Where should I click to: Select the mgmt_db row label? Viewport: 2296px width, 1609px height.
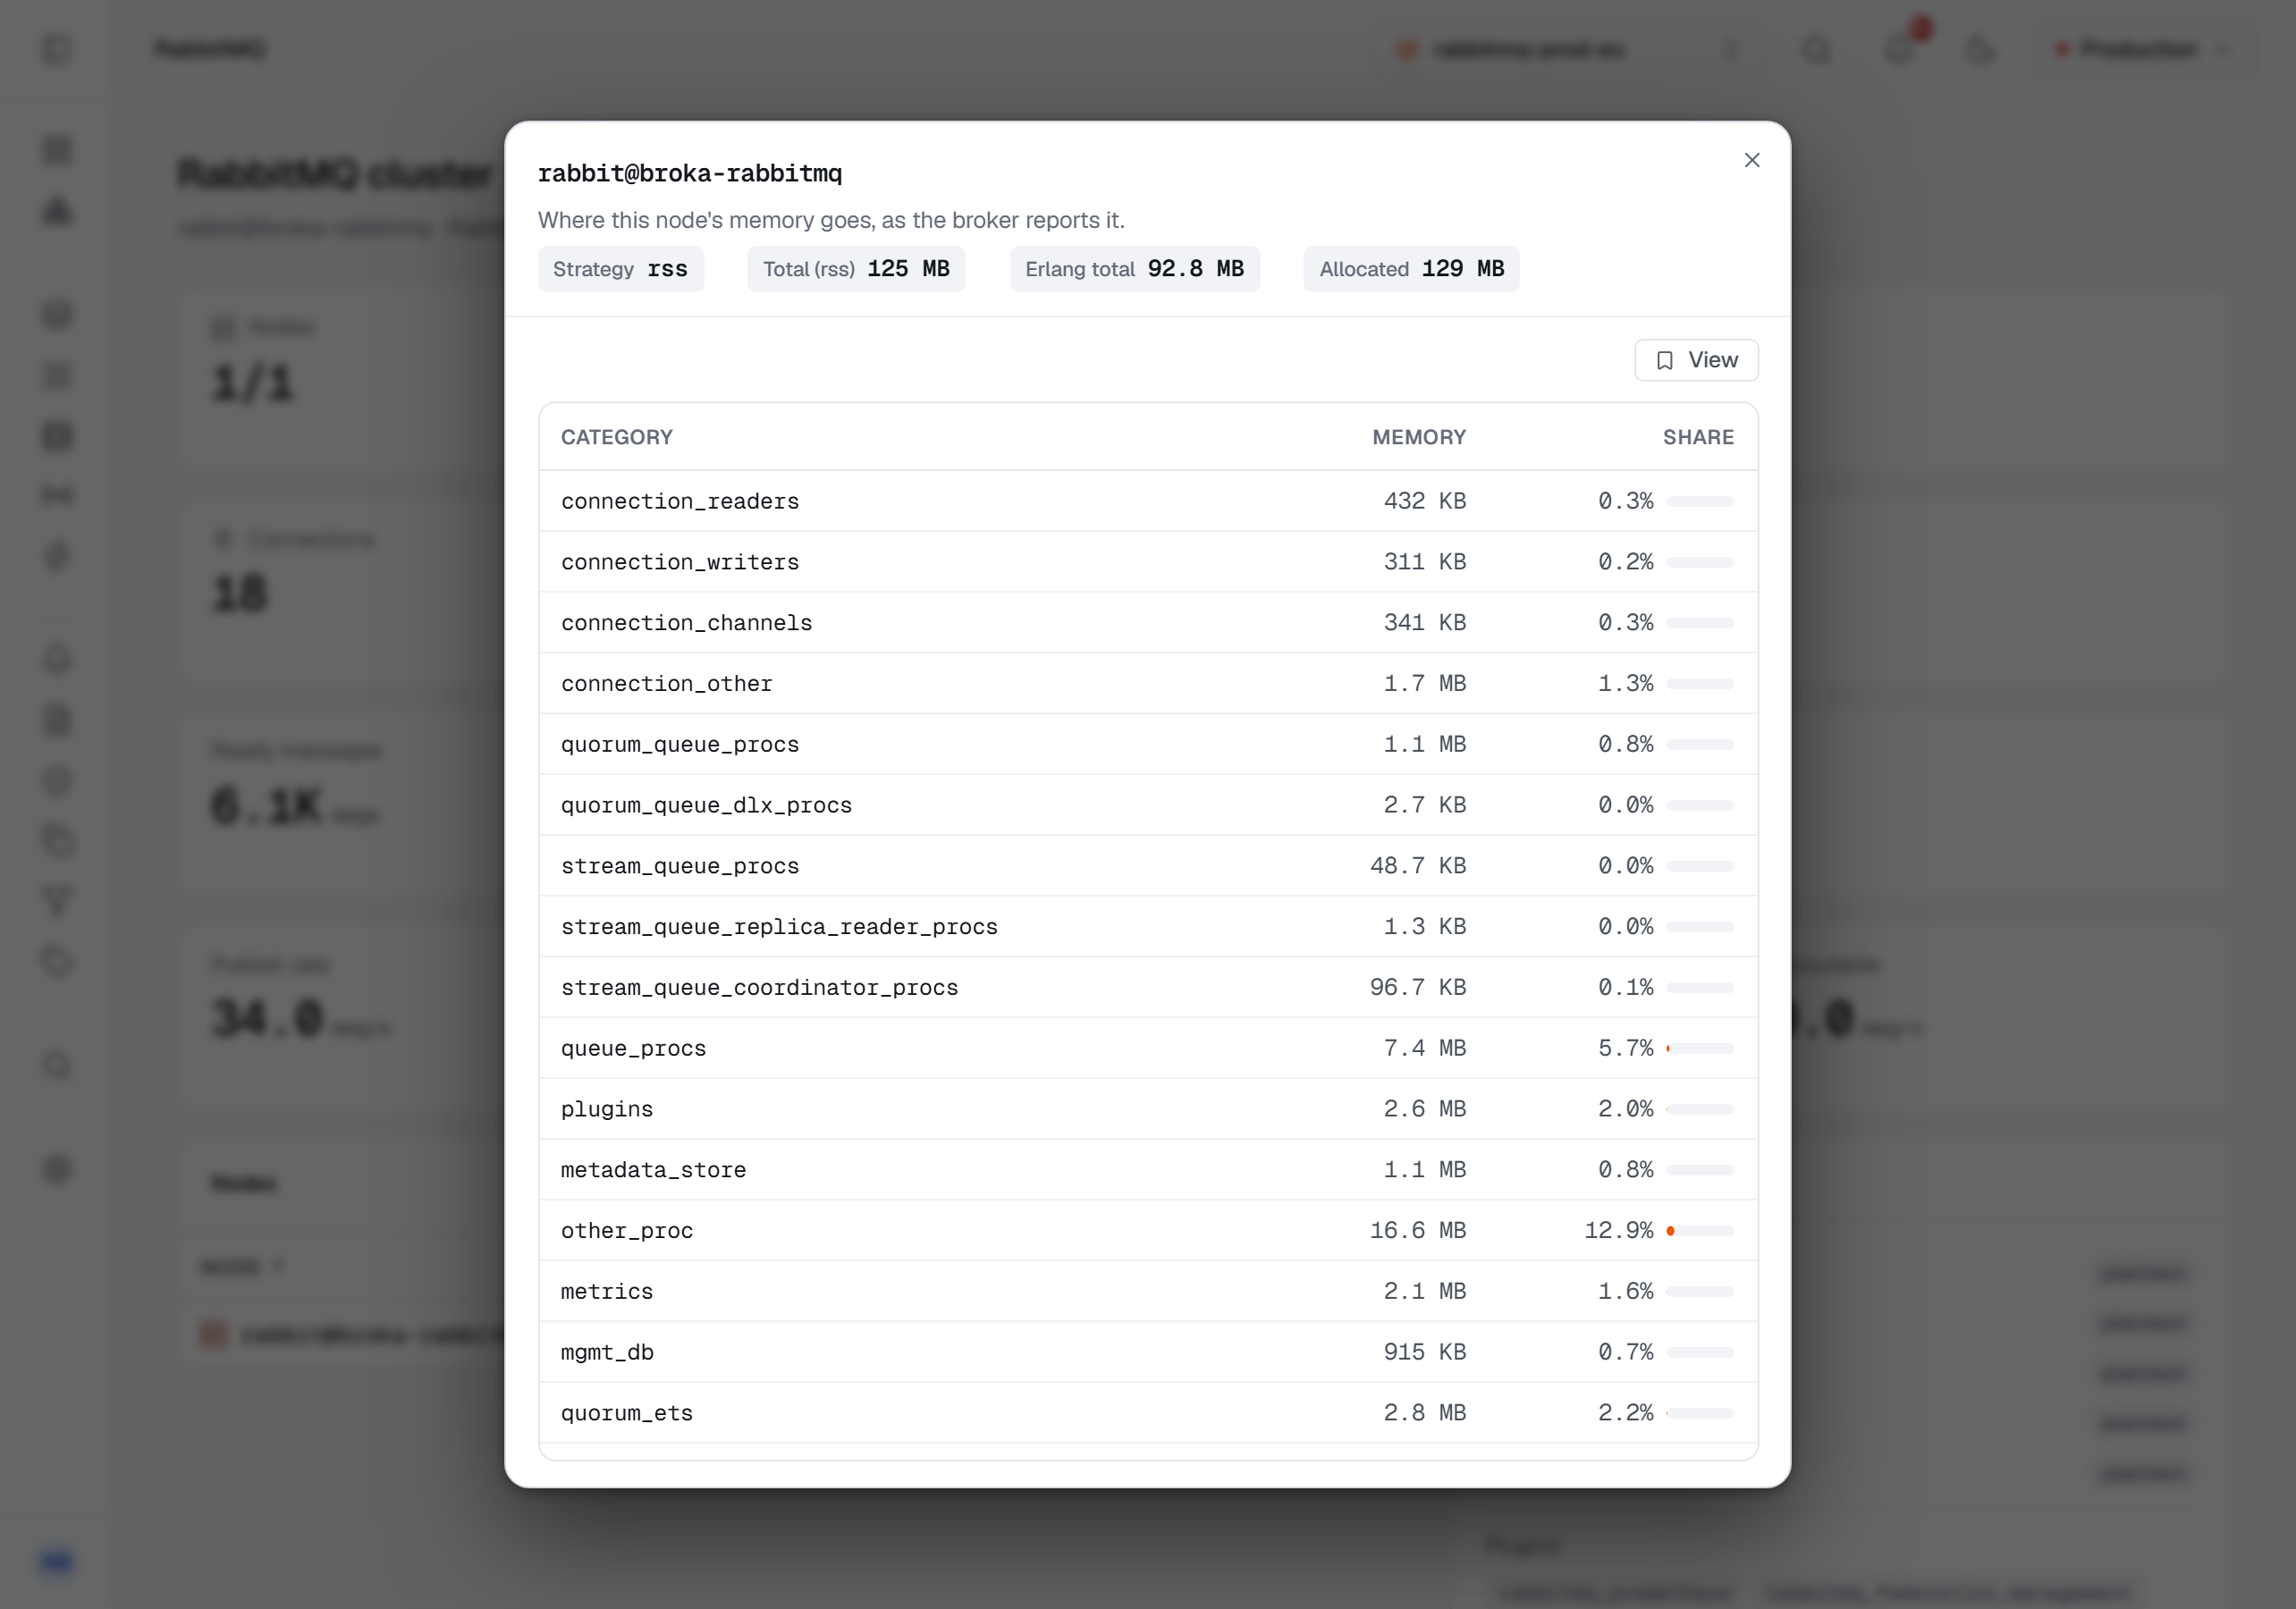point(607,1353)
